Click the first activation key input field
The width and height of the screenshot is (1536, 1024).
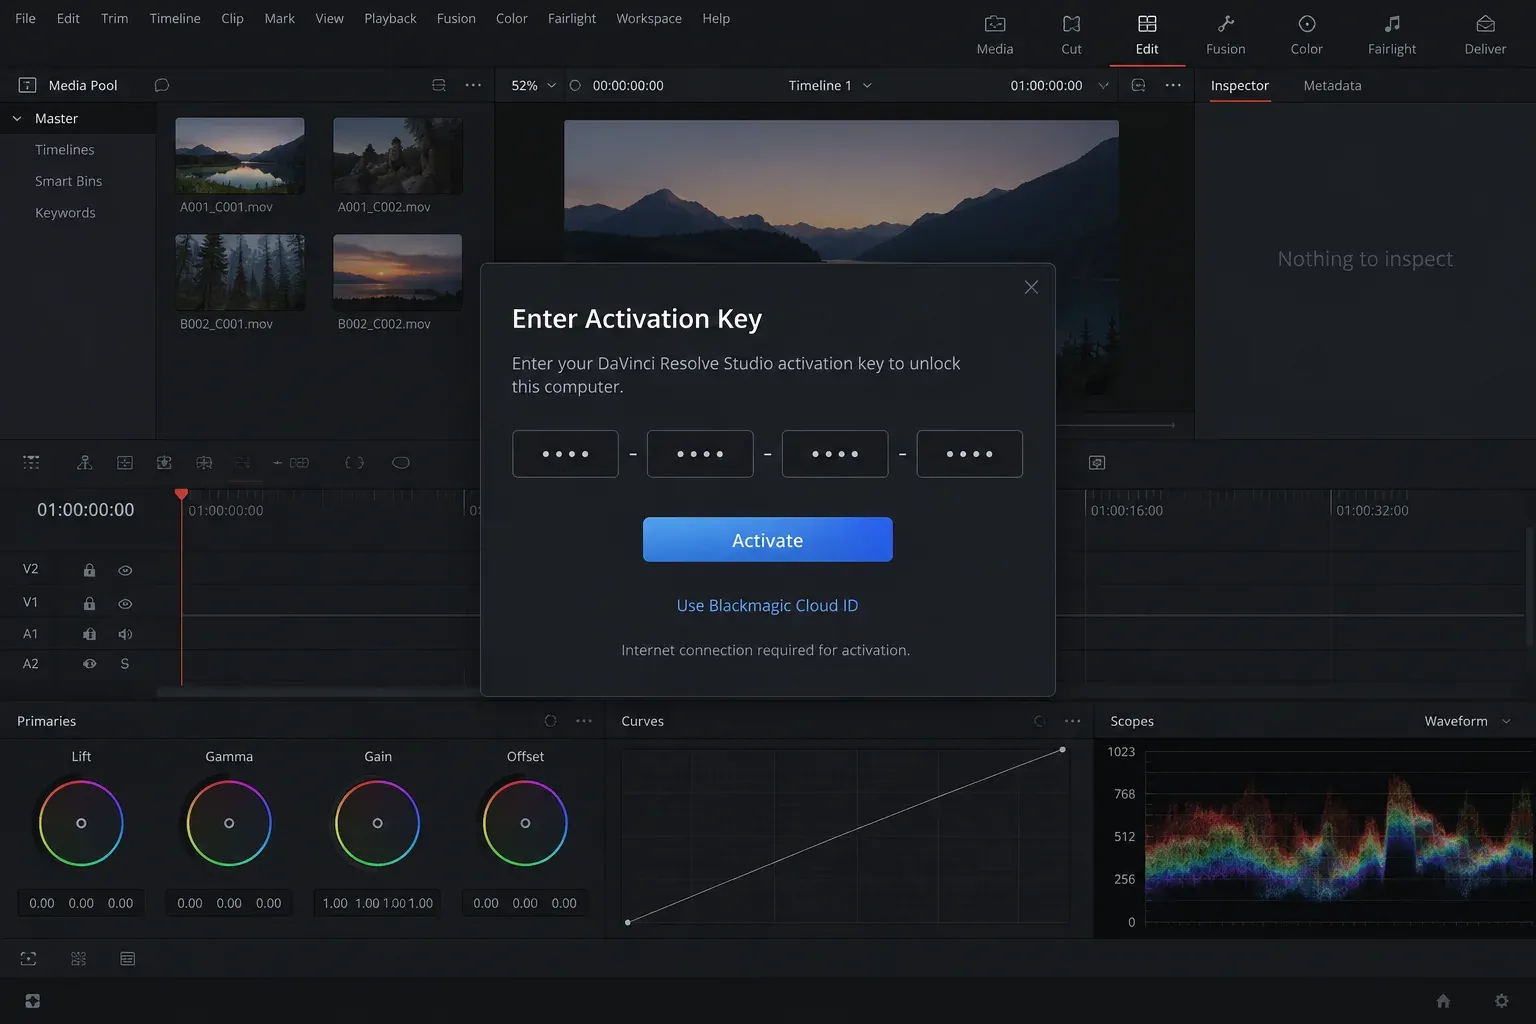click(x=565, y=454)
